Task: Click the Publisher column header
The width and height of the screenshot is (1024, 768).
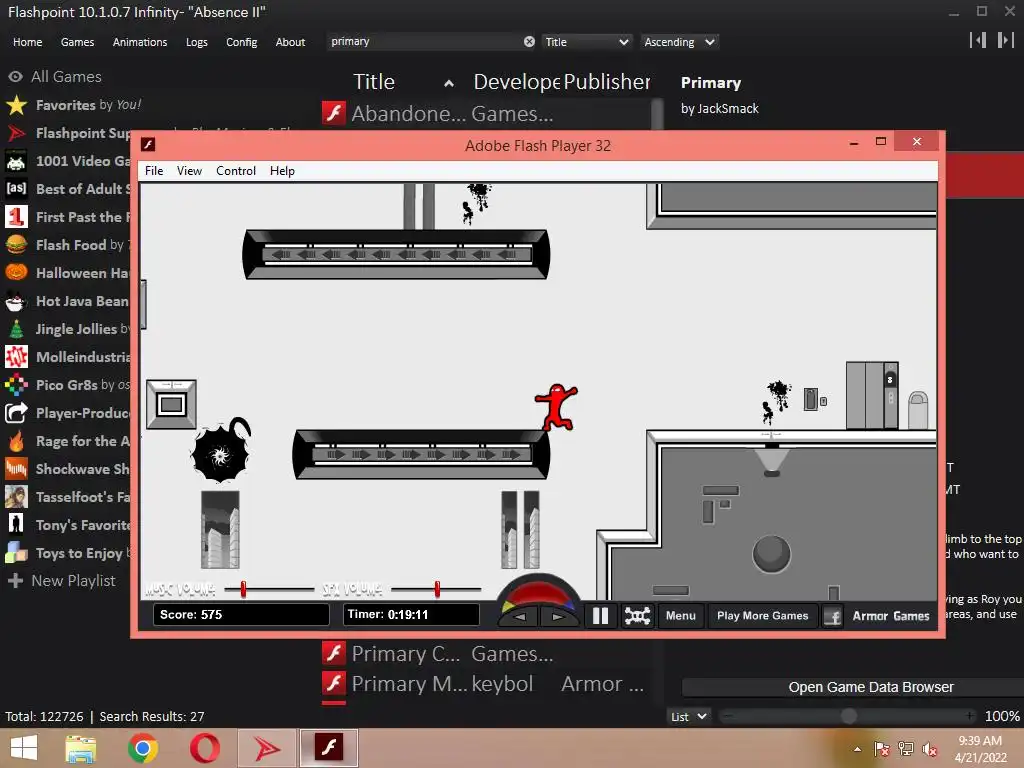Action: [607, 82]
